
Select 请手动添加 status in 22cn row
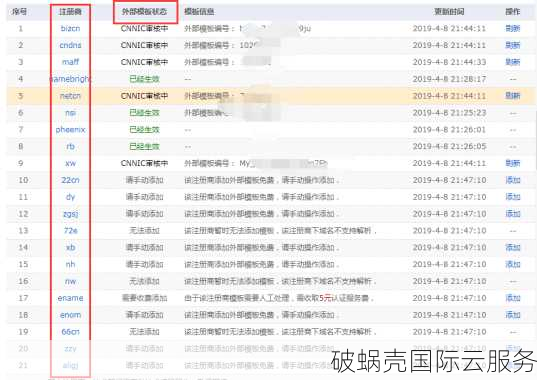(x=144, y=180)
